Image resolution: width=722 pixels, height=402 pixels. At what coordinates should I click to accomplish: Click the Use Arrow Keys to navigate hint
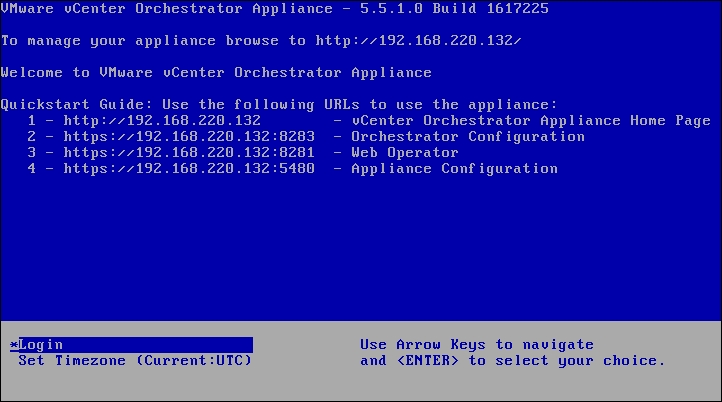(x=476, y=345)
